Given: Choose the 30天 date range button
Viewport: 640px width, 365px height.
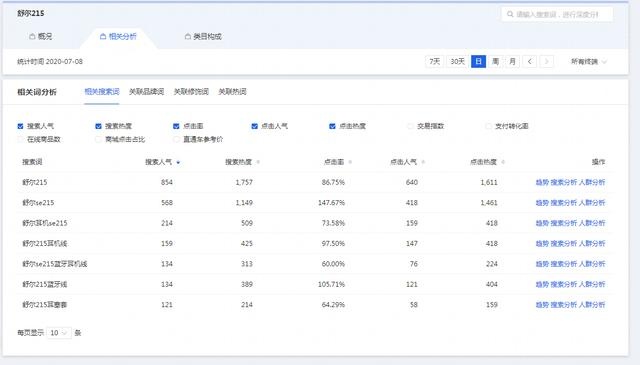Looking at the screenshot, I should point(457,62).
